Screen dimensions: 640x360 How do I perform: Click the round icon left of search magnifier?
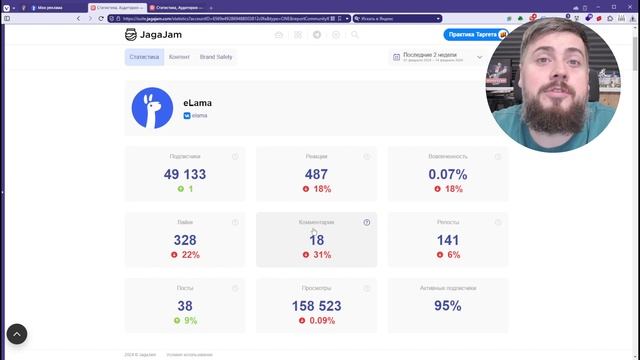coord(336,35)
